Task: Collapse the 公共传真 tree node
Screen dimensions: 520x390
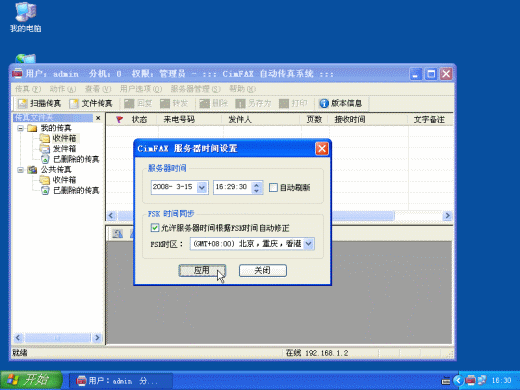Action: pyautogui.click(x=21, y=170)
